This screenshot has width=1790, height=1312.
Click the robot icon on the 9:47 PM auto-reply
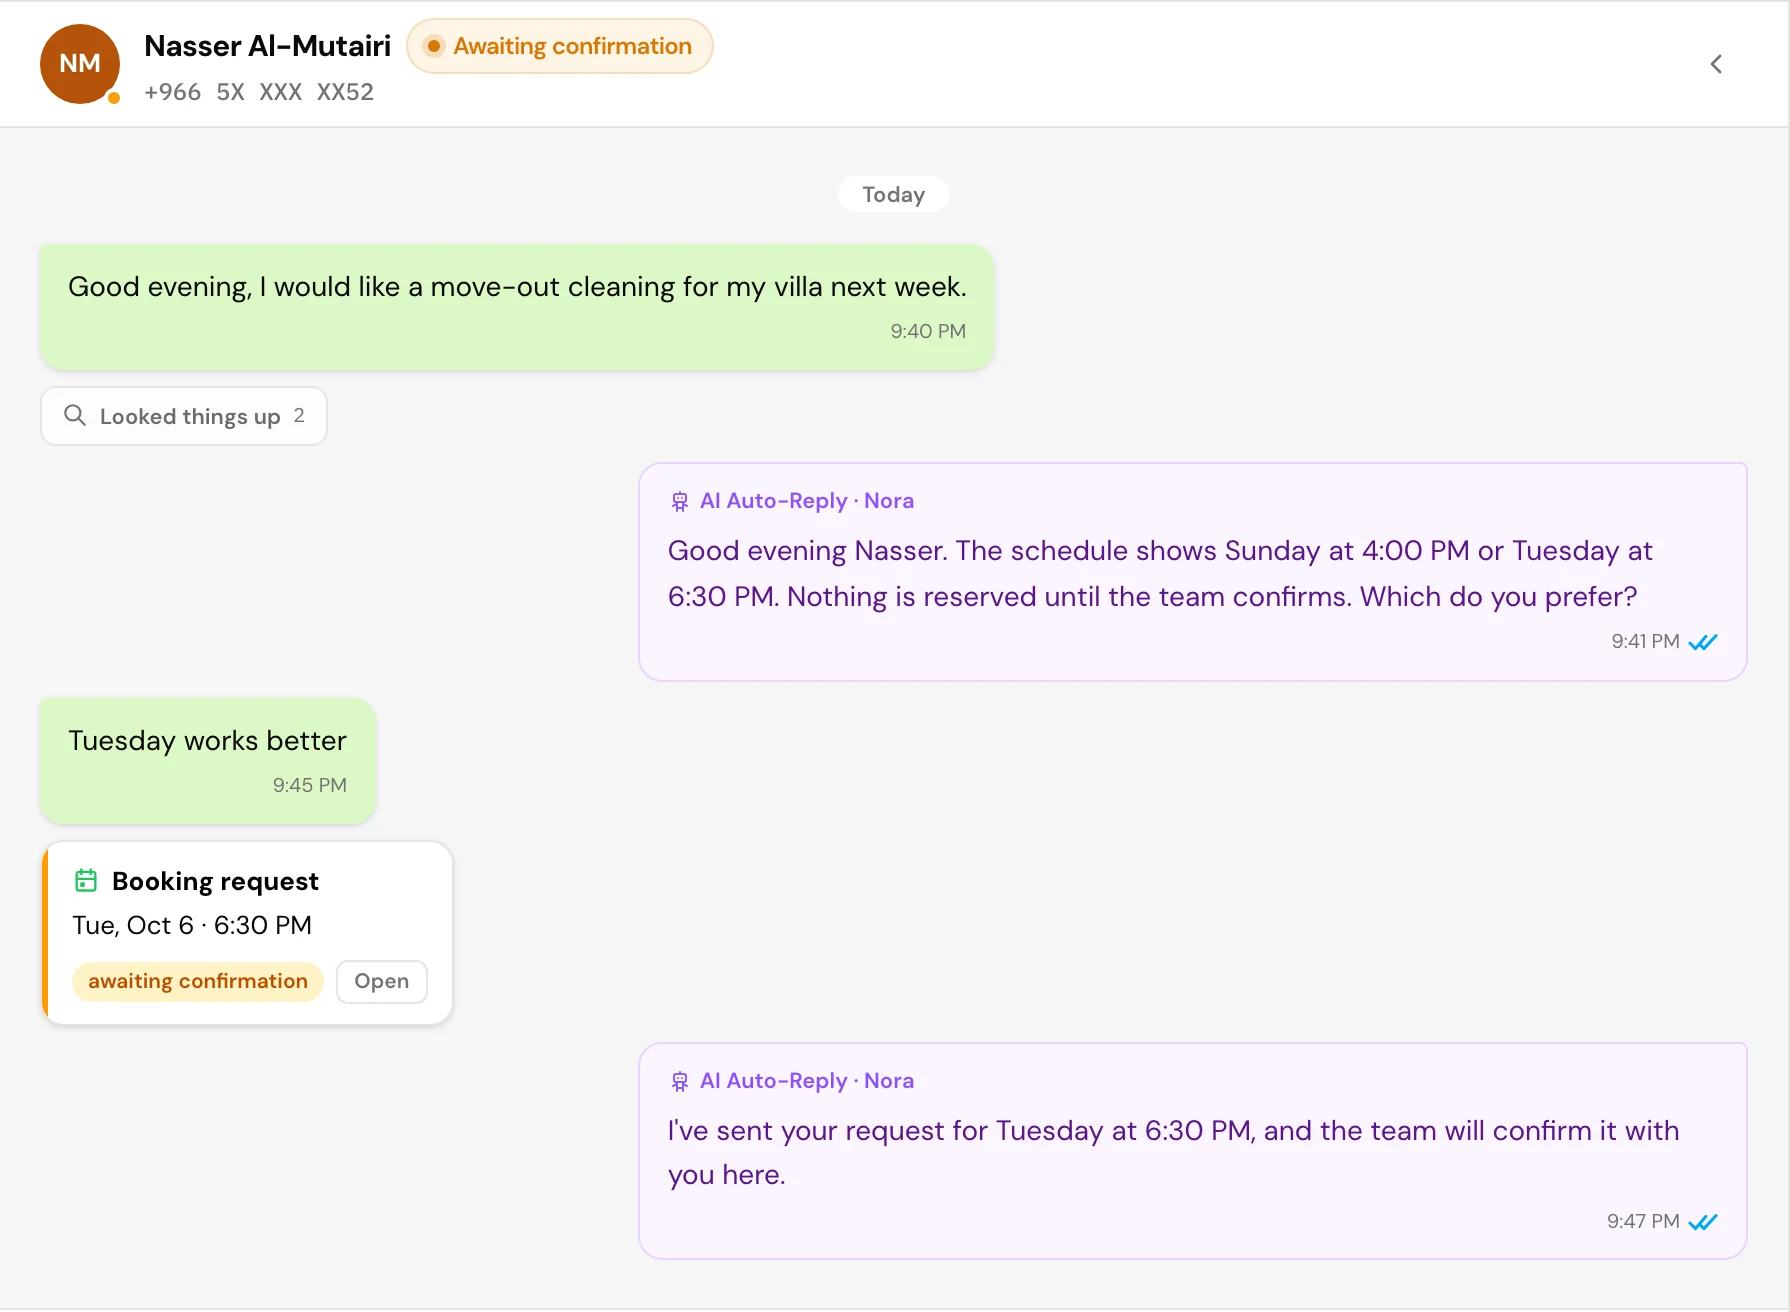(680, 1081)
